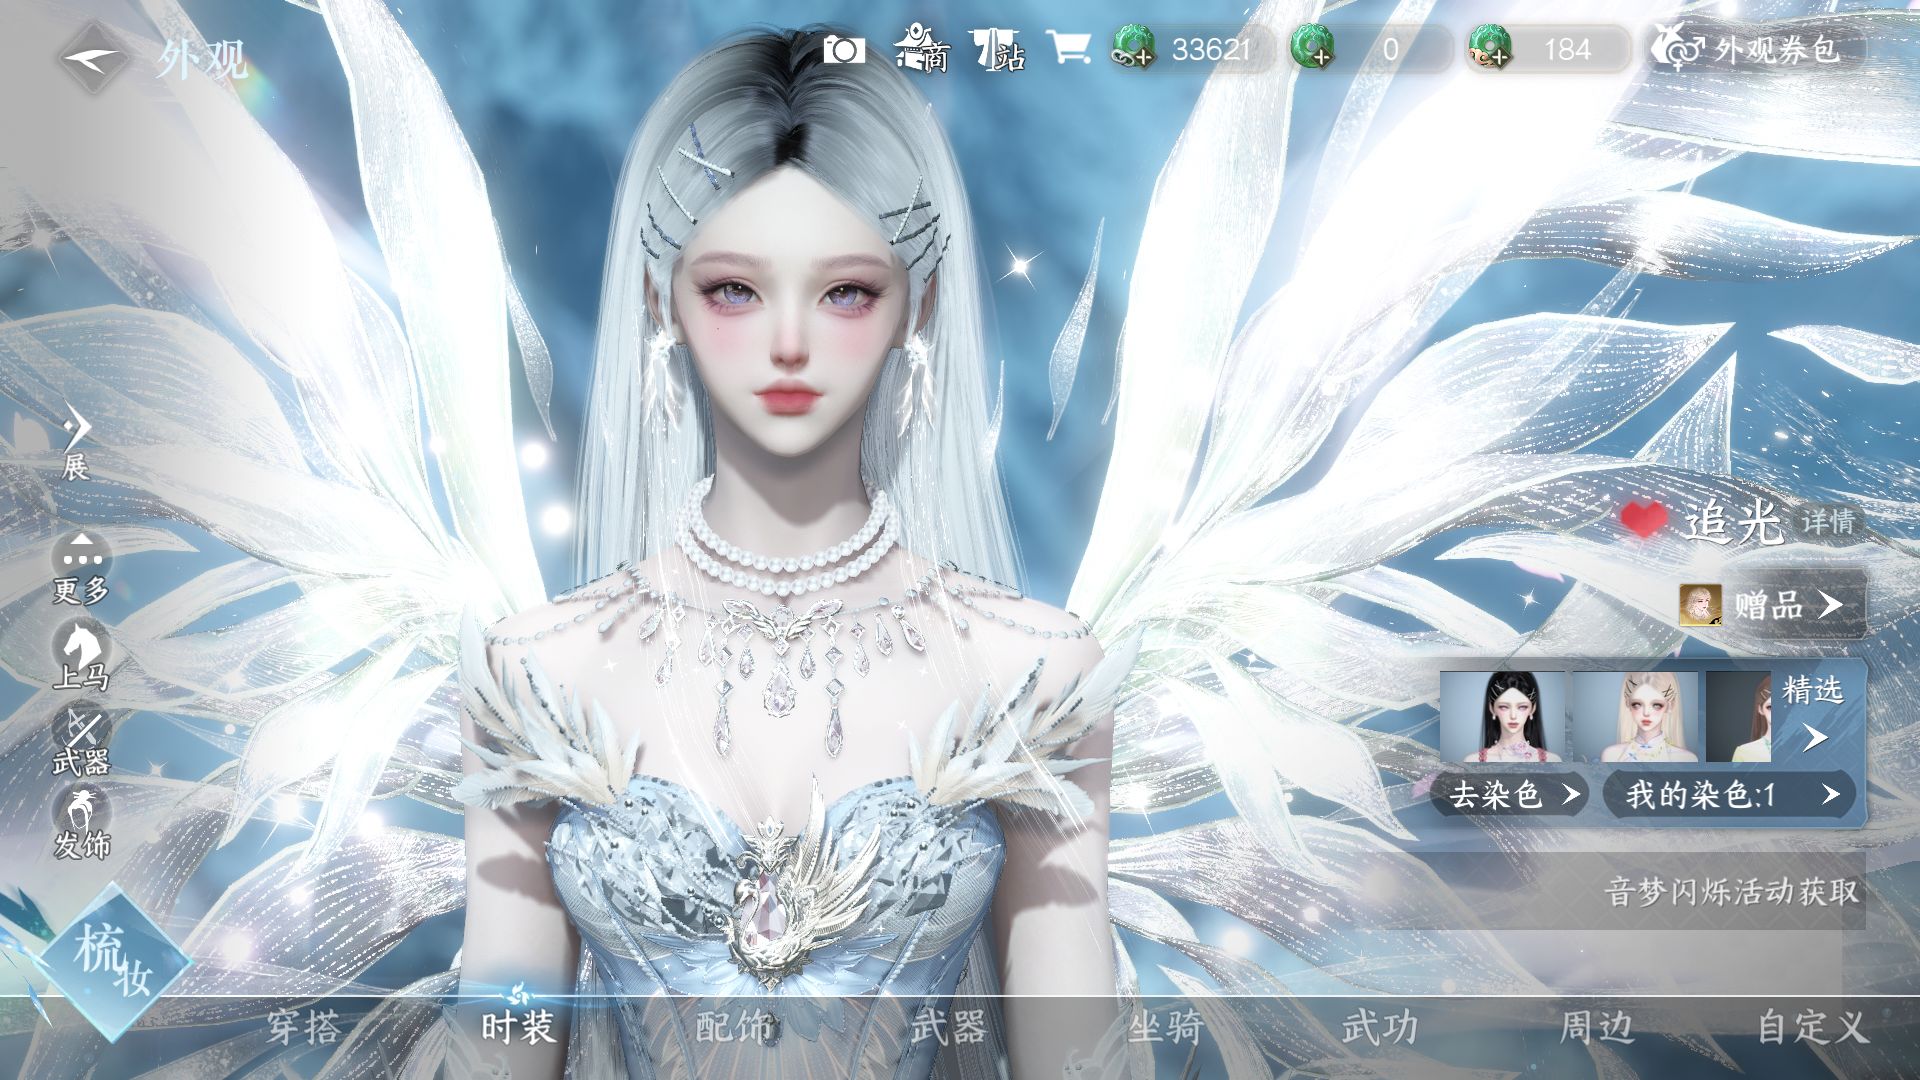Image resolution: width=1920 pixels, height=1080 pixels.
Task: Open the 商 shop icon
Action: click(x=923, y=49)
